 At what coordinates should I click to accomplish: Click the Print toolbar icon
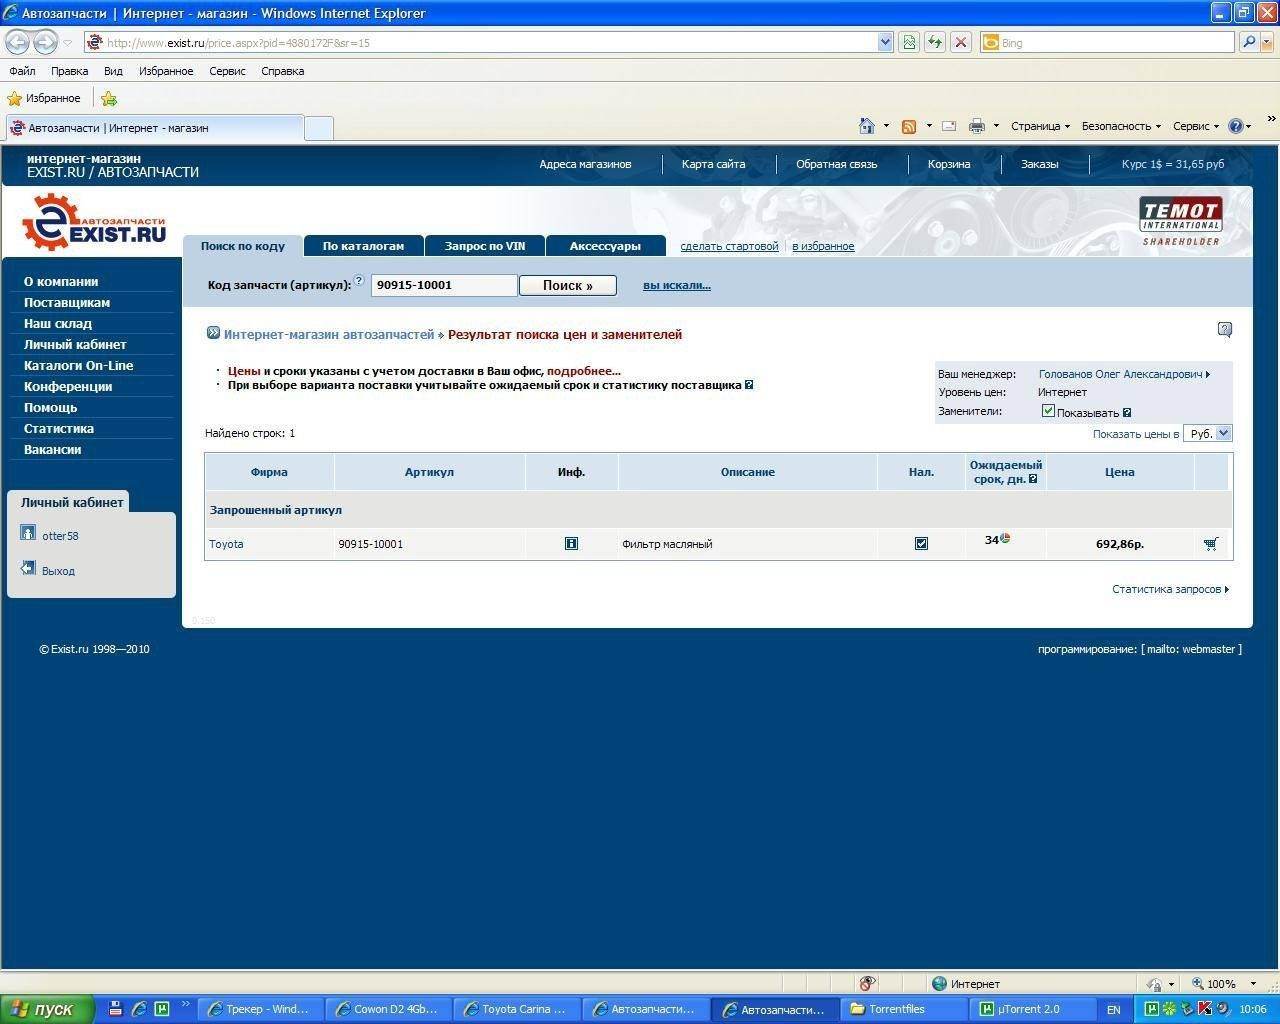[x=977, y=126]
